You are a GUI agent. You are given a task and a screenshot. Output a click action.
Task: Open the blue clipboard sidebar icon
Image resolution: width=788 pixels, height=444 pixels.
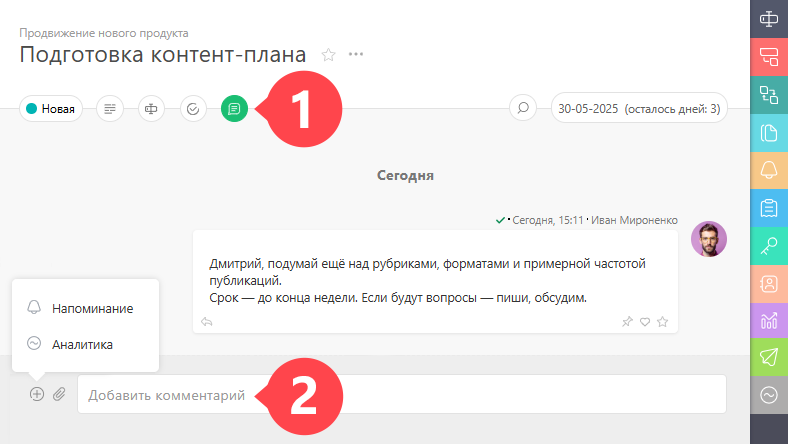[x=769, y=208]
